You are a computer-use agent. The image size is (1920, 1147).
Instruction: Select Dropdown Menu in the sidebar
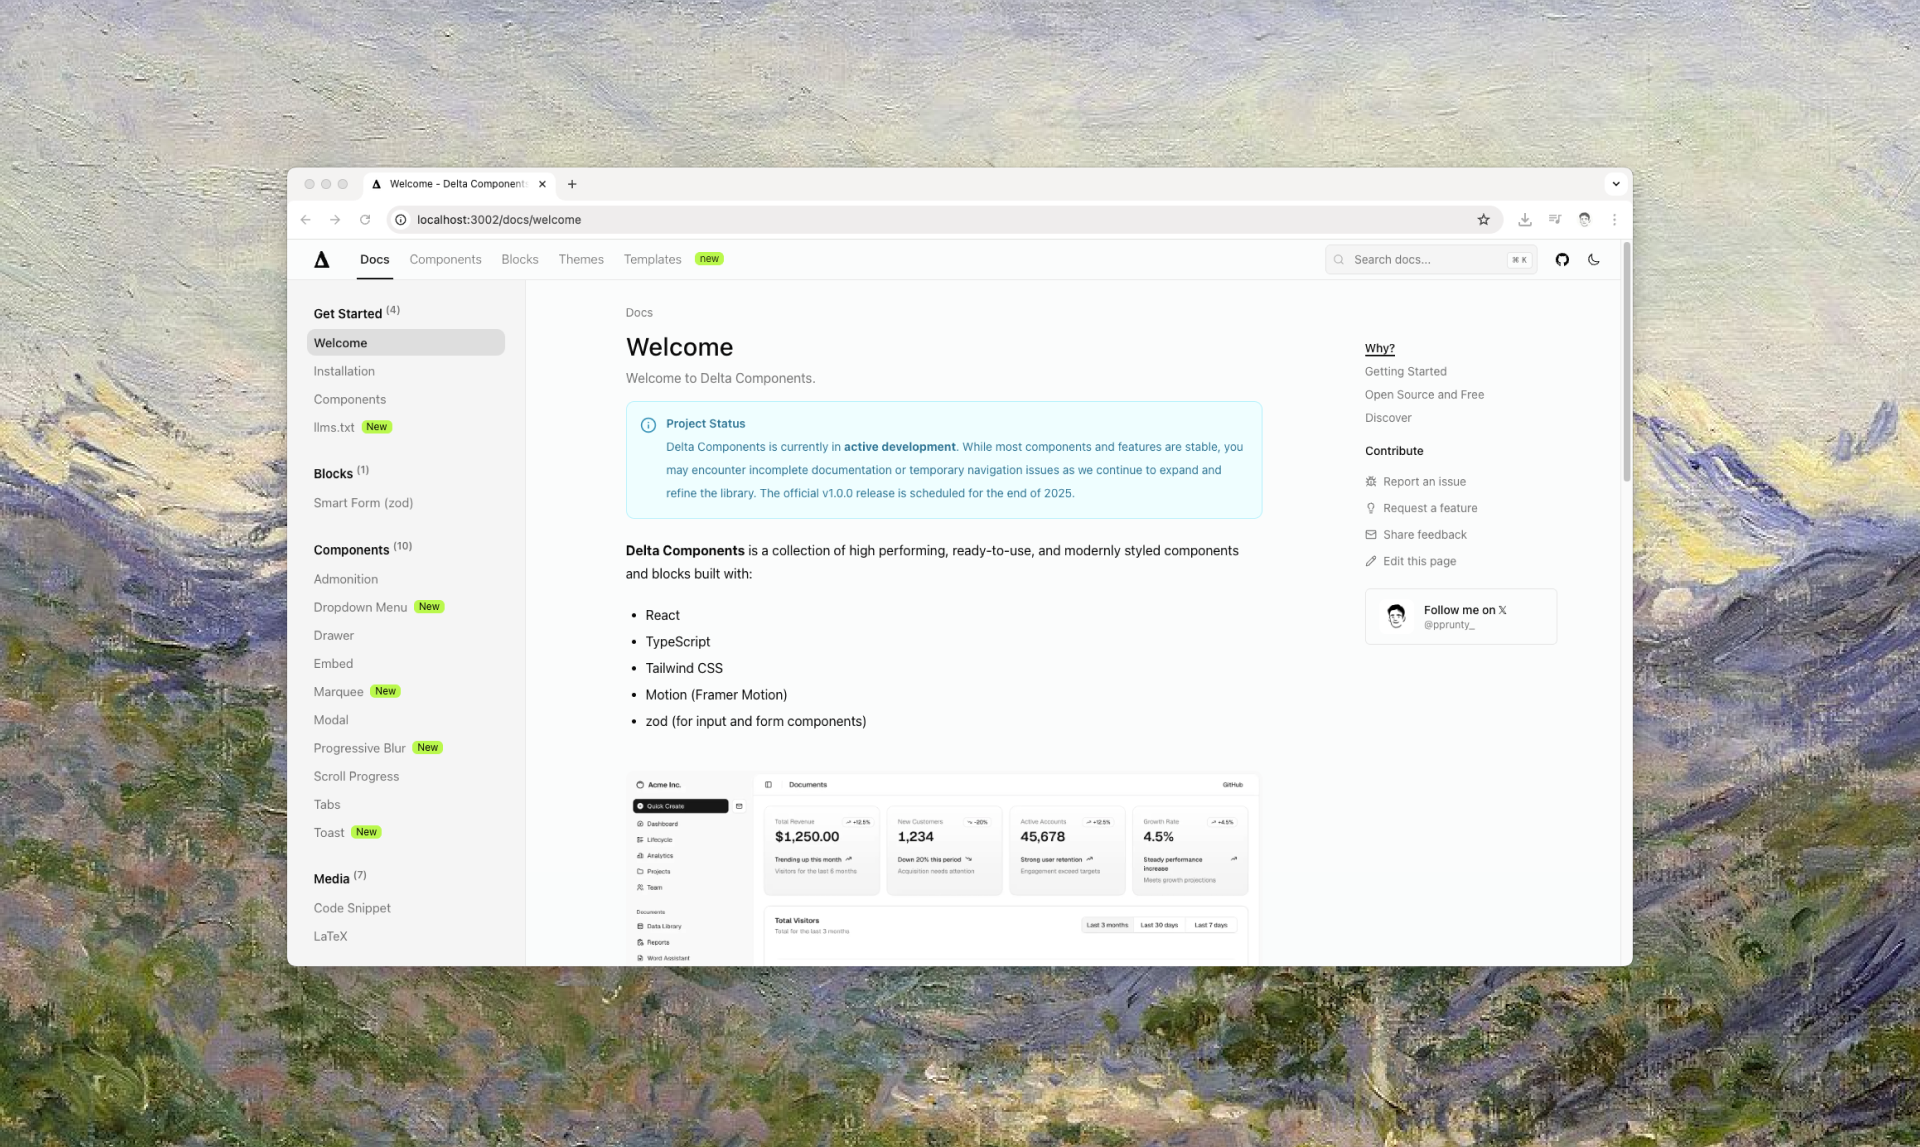coord(360,608)
